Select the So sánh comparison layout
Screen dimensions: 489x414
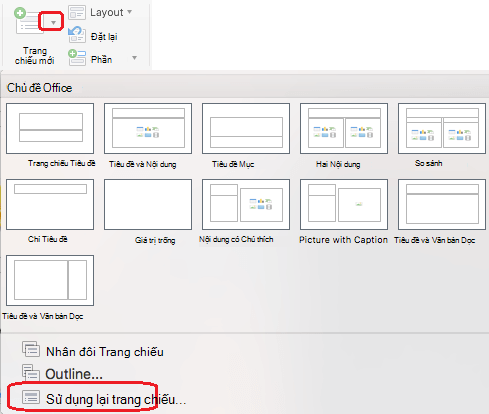442,128
